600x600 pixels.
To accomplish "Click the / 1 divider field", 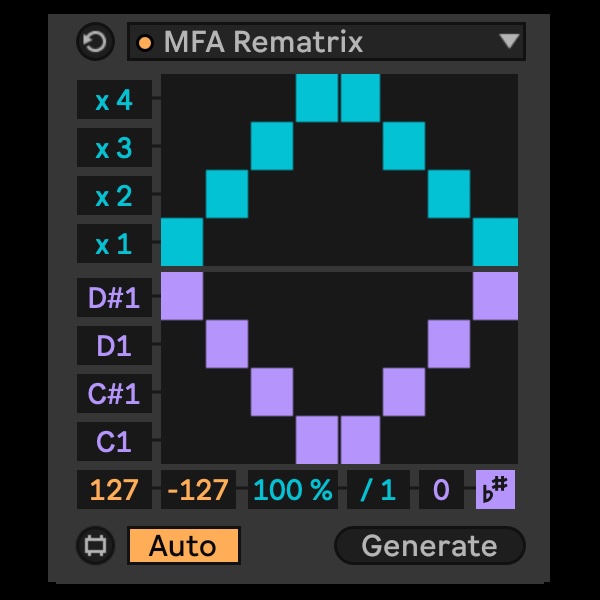I will pyautogui.click(x=377, y=490).
